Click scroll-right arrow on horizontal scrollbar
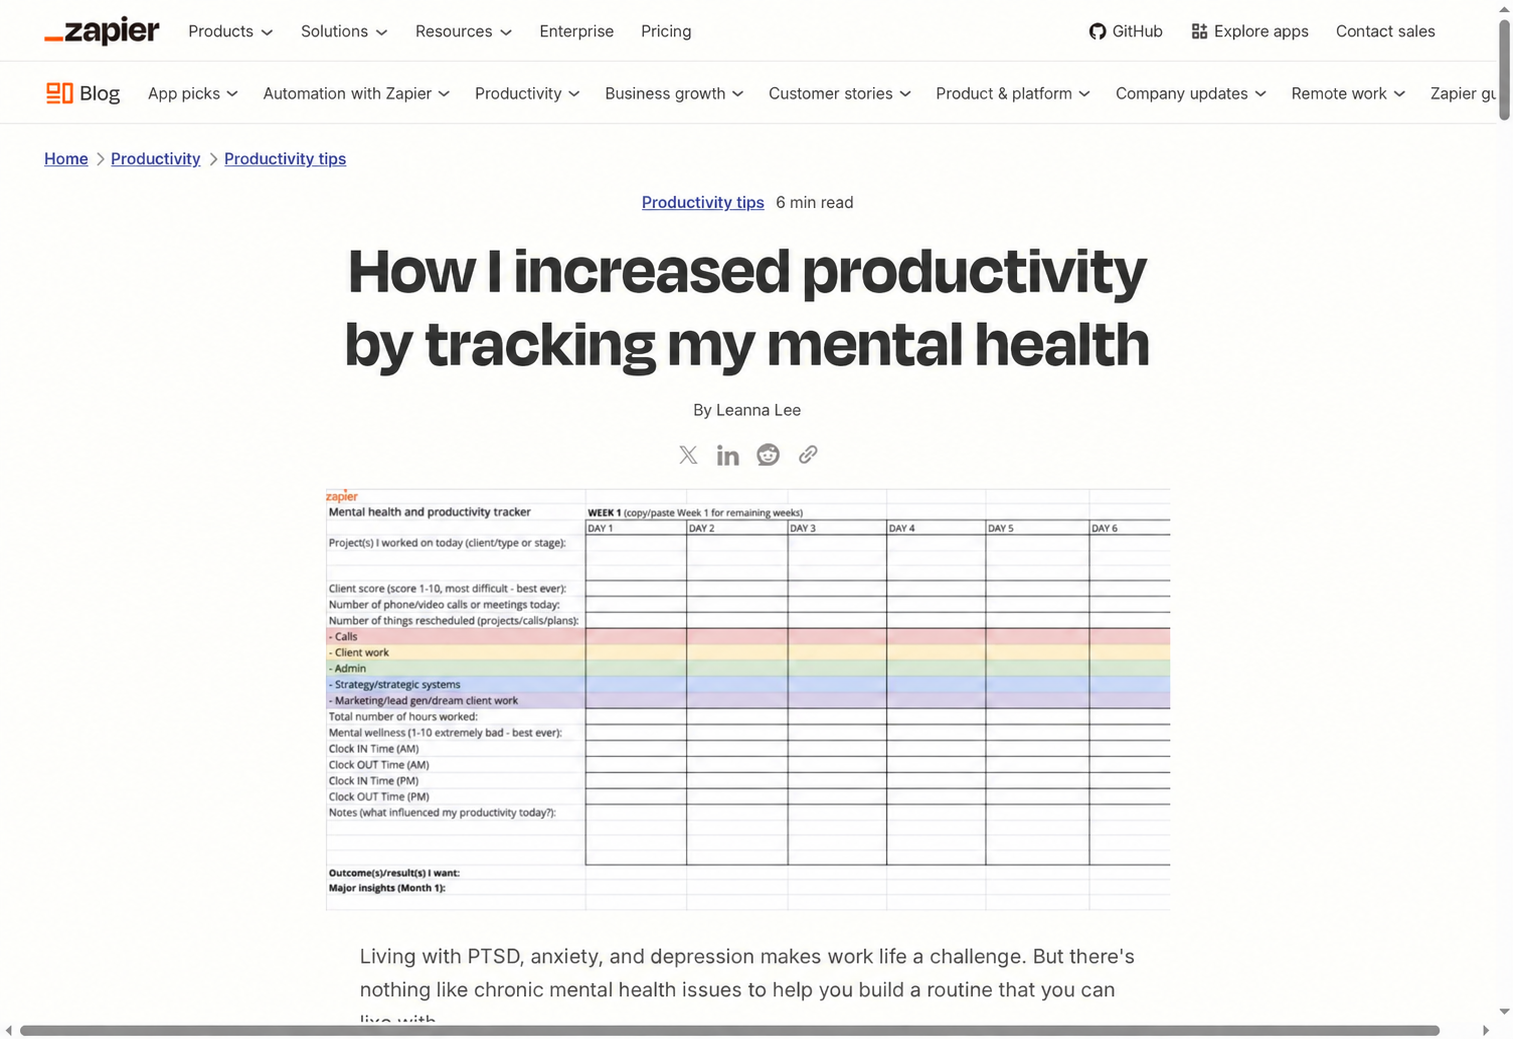1513x1039 pixels. tap(1486, 1030)
